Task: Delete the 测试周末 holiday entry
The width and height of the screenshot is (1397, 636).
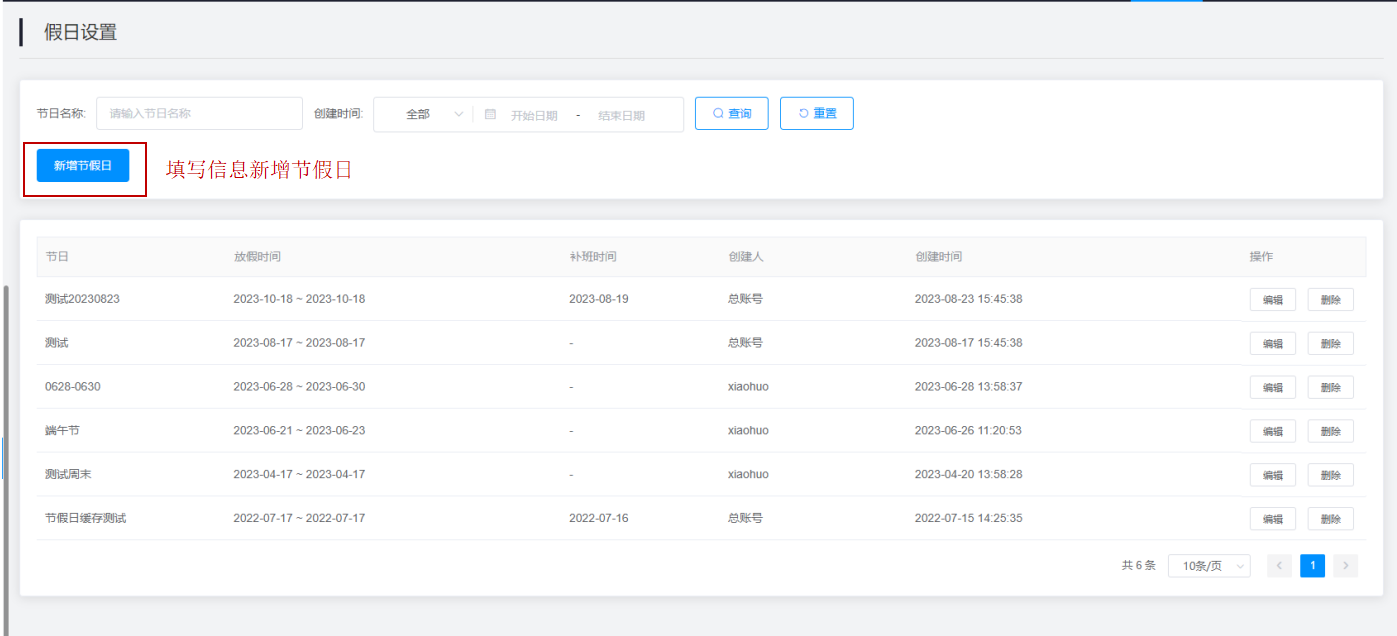Action: pos(1330,475)
